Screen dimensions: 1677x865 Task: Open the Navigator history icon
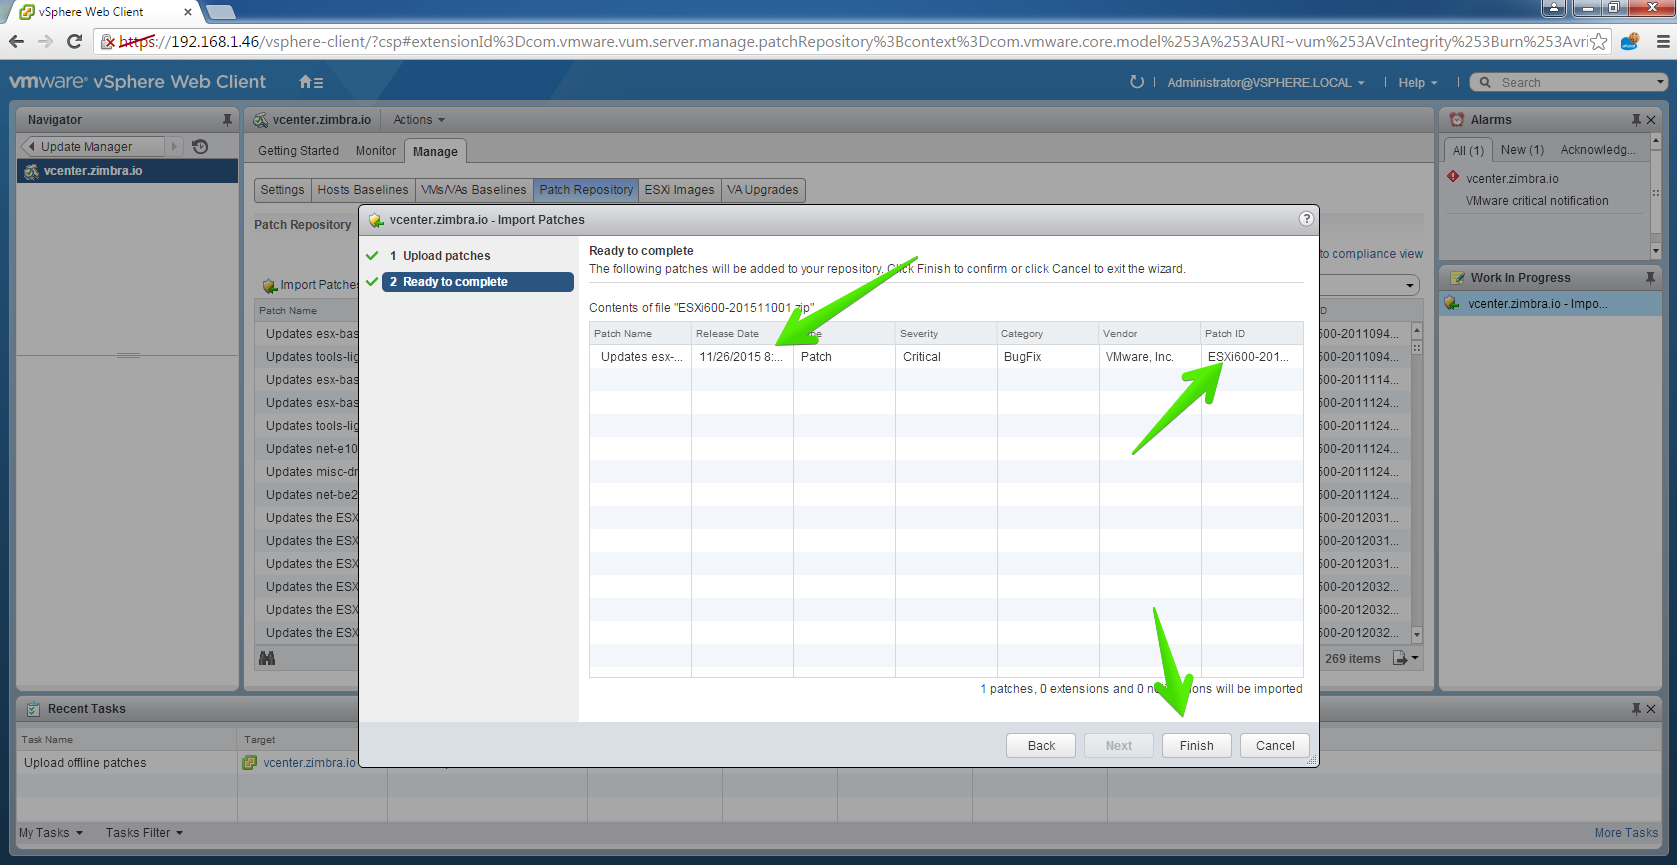tap(200, 146)
